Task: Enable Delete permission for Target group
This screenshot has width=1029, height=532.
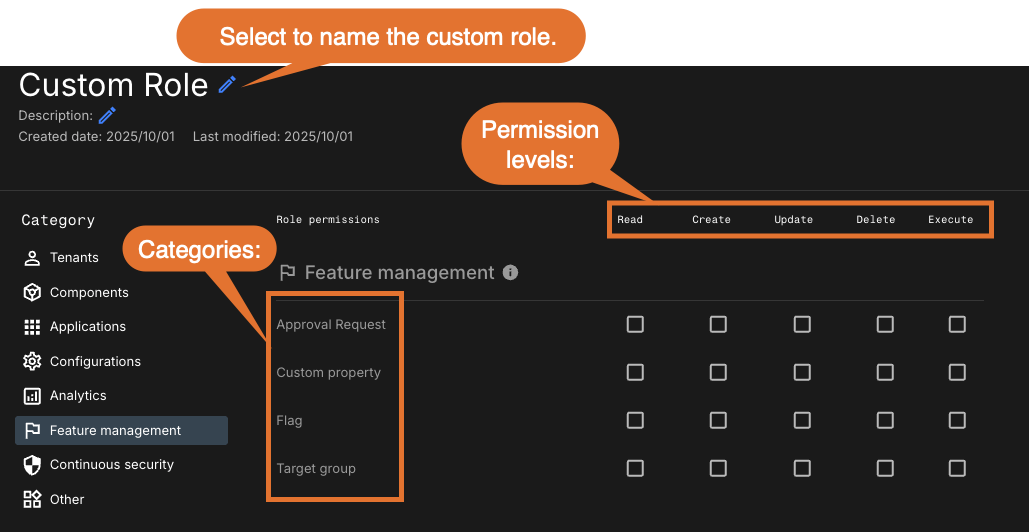Action: point(885,468)
